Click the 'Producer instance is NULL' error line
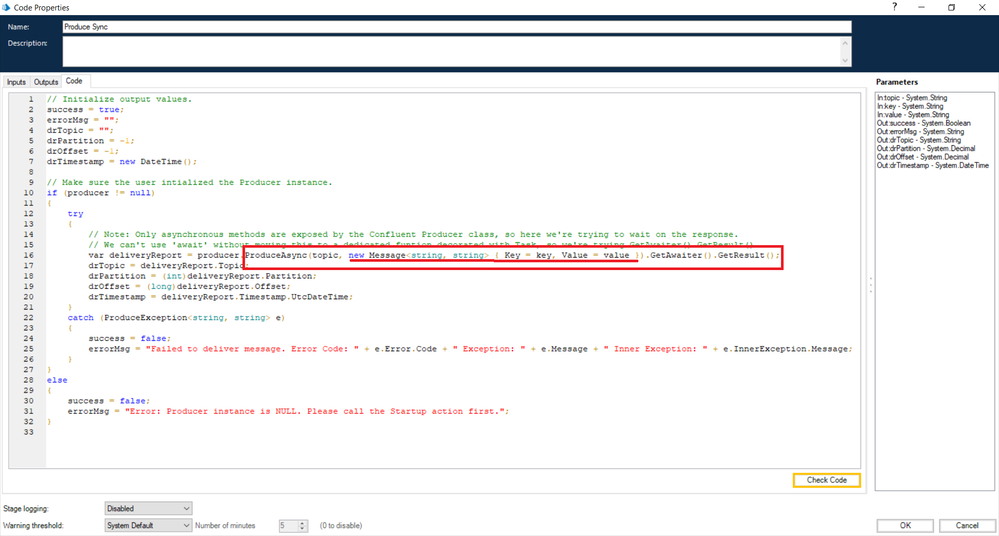Screen dimensions: 999x536 point(288,411)
